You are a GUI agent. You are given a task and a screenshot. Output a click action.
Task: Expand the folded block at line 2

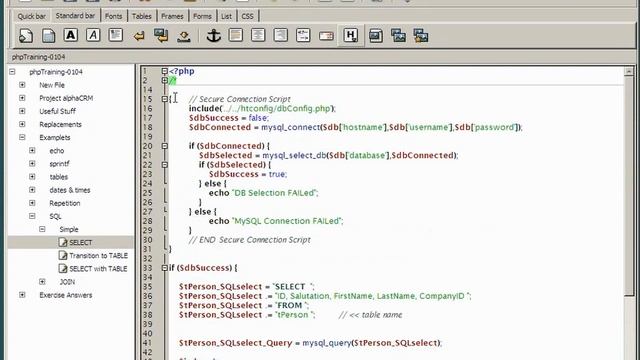coord(164,80)
